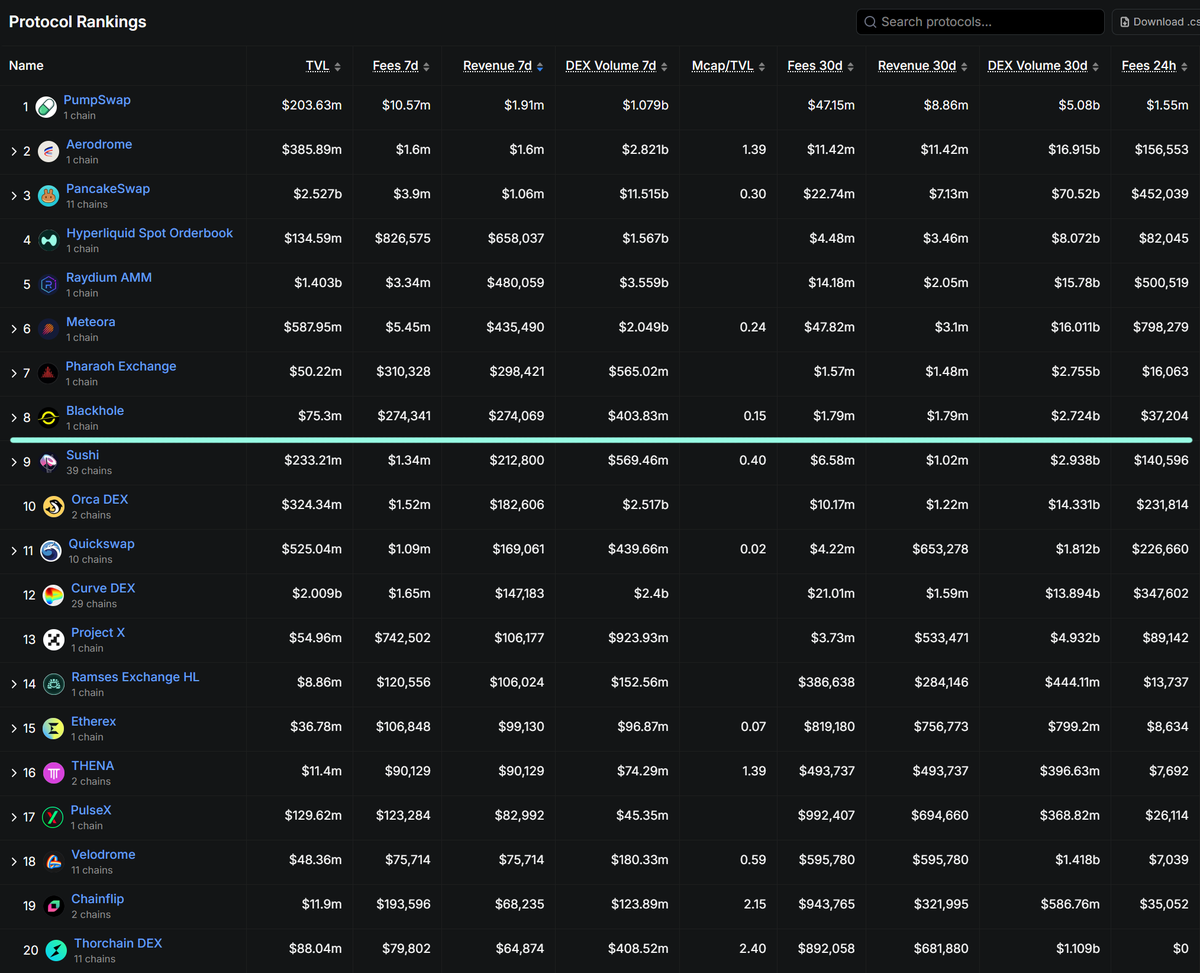This screenshot has width=1200, height=973.
Task: Select the Curve DEX multicolor logo
Action: [x=53, y=595]
